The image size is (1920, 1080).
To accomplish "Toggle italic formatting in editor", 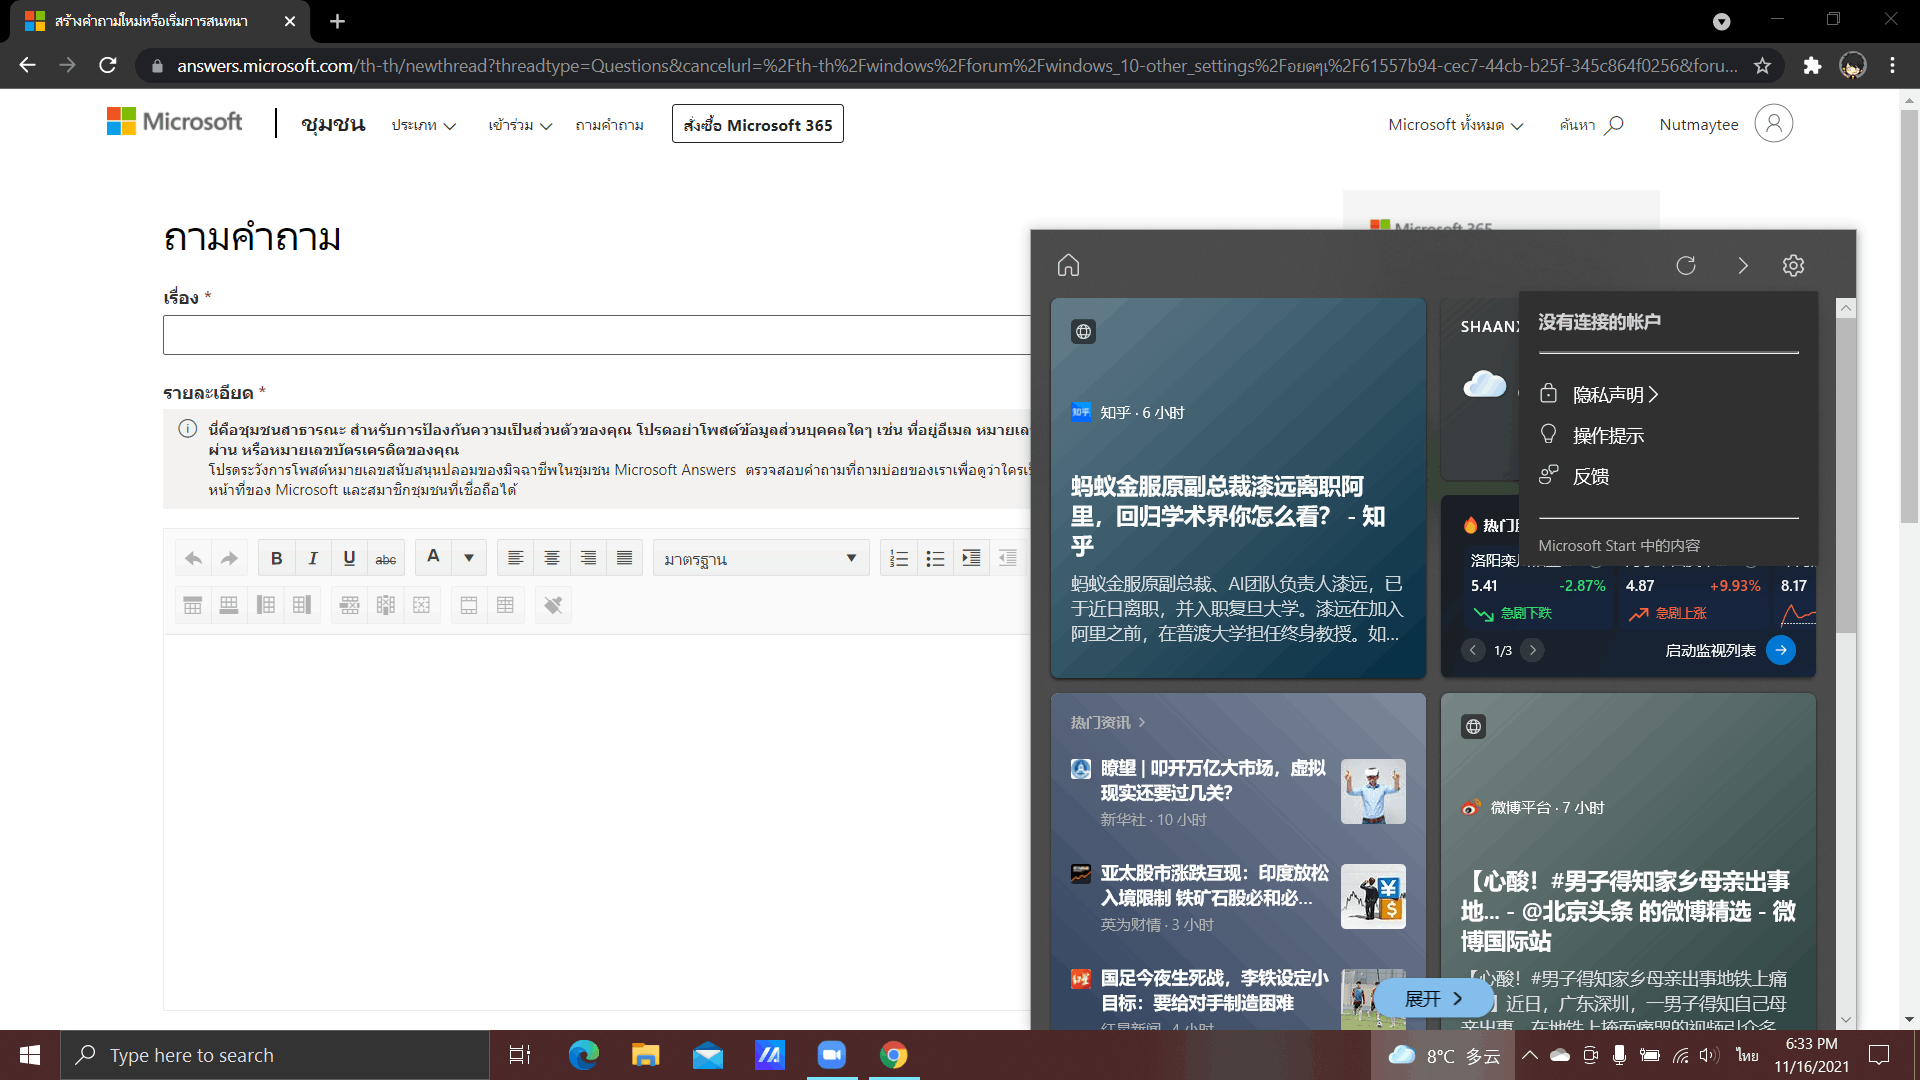I will pyautogui.click(x=313, y=558).
